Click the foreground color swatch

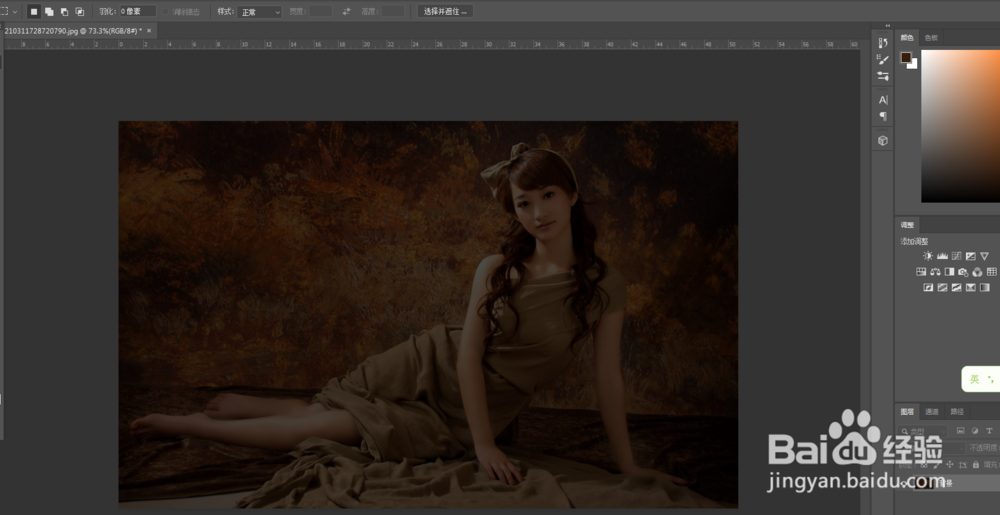pos(906,58)
